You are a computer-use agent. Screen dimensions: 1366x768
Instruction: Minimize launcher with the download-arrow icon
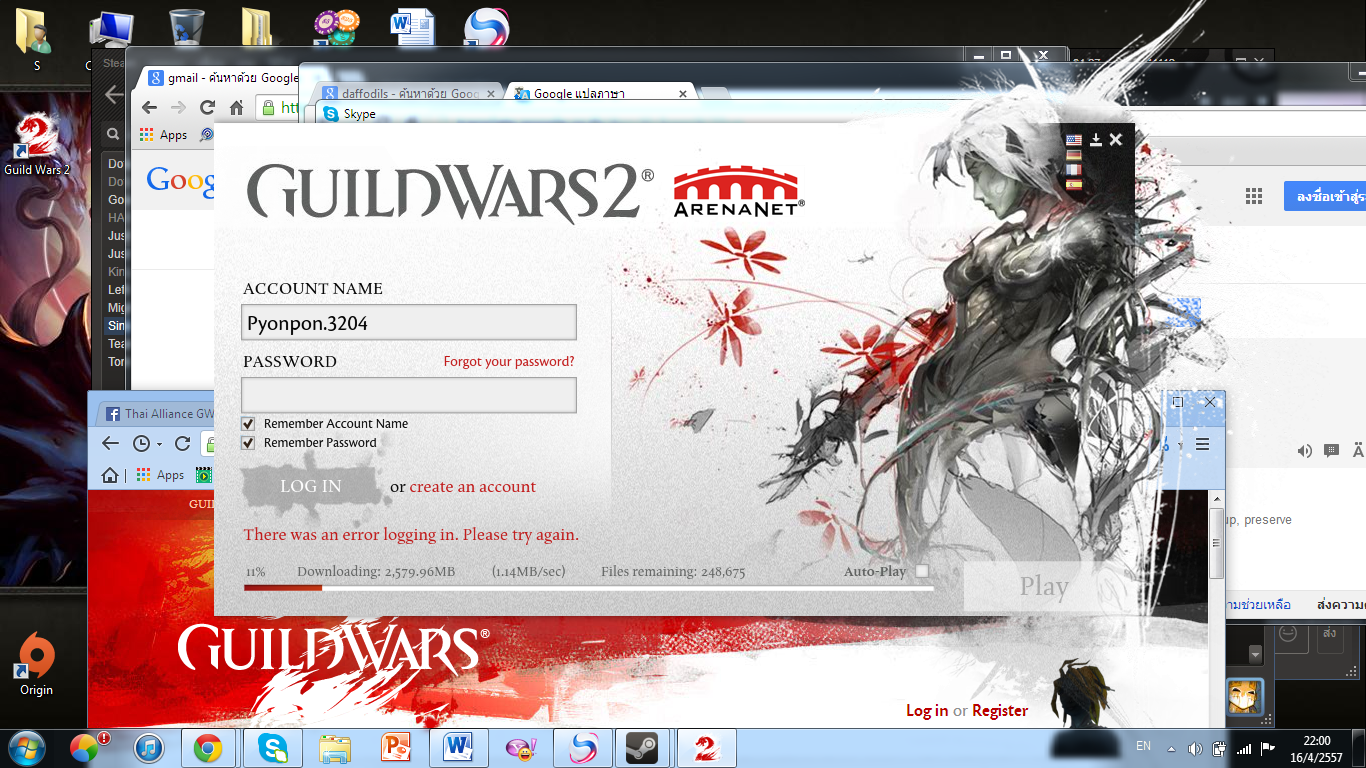1096,140
